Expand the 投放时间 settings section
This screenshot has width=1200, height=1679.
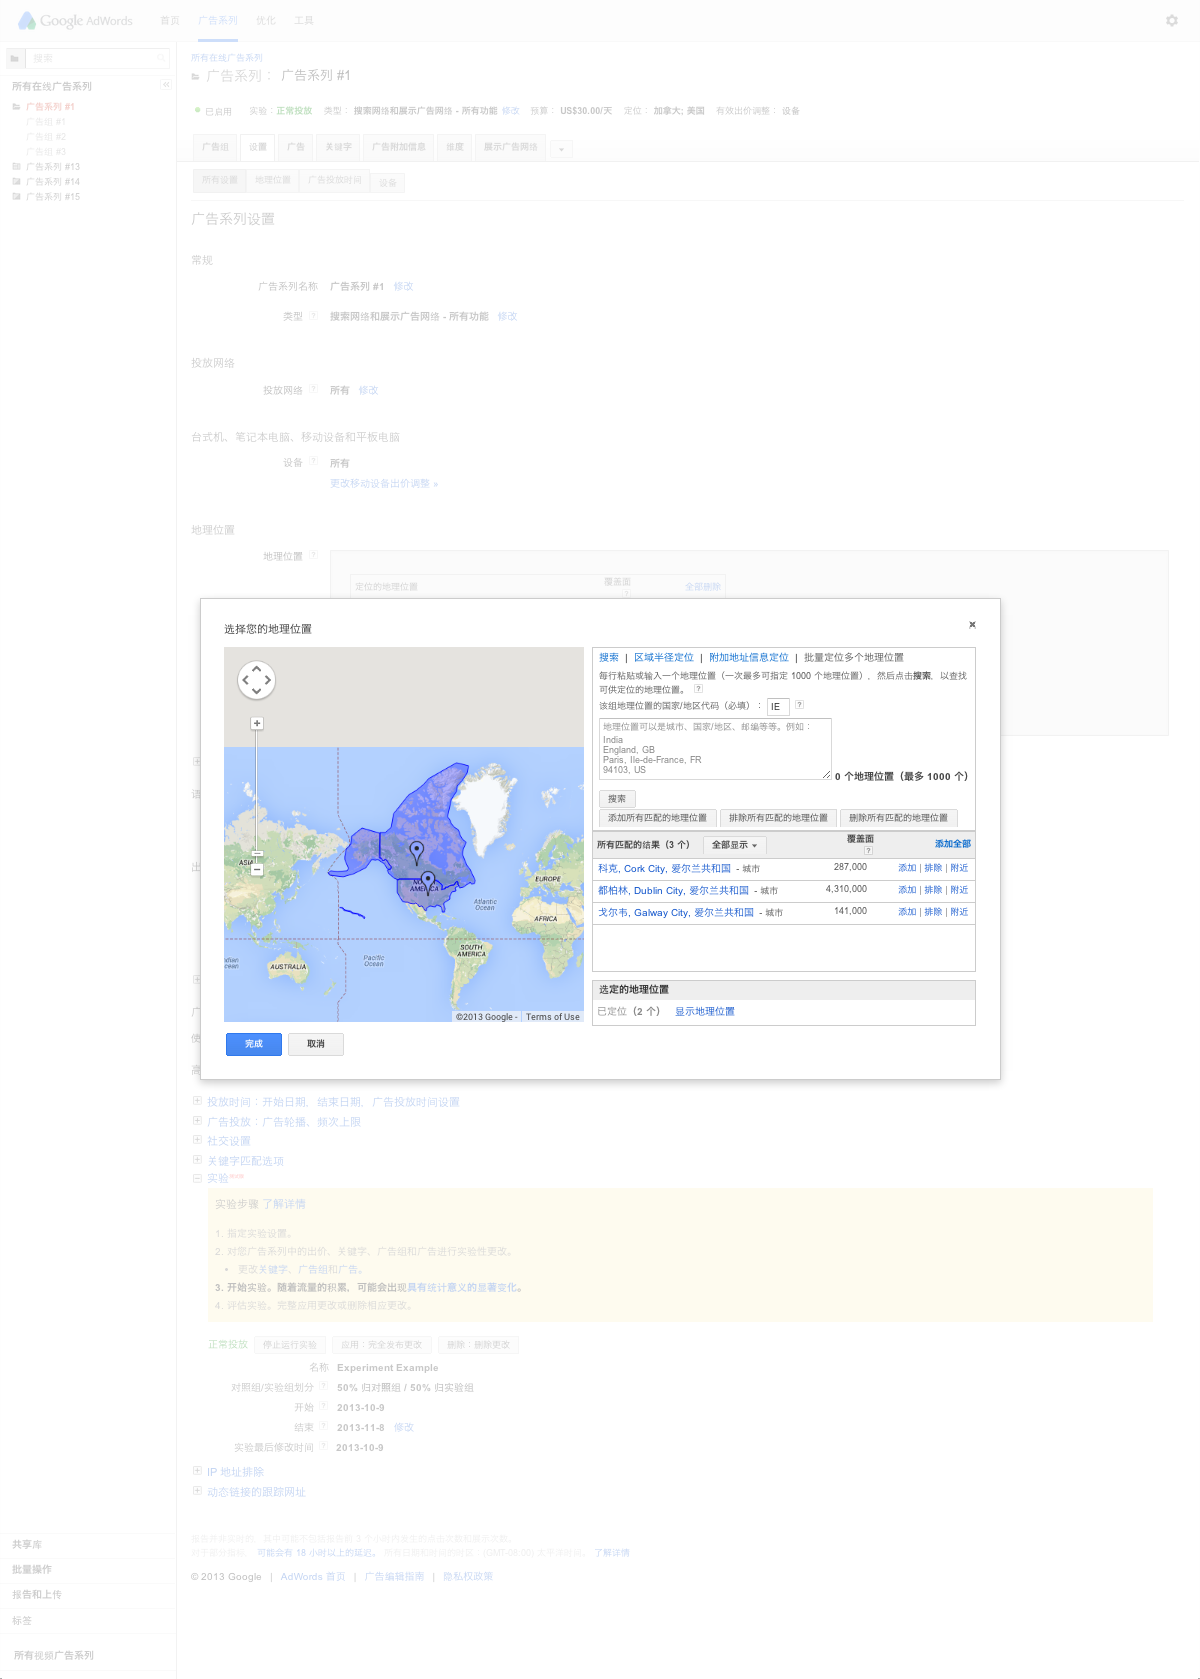(x=197, y=1101)
